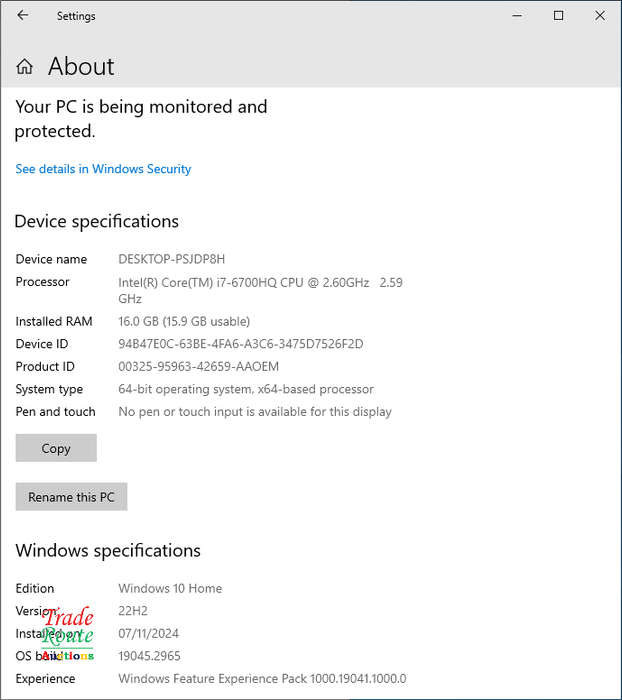
Task: Copy device specifications with Copy button
Action: (x=56, y=448)
